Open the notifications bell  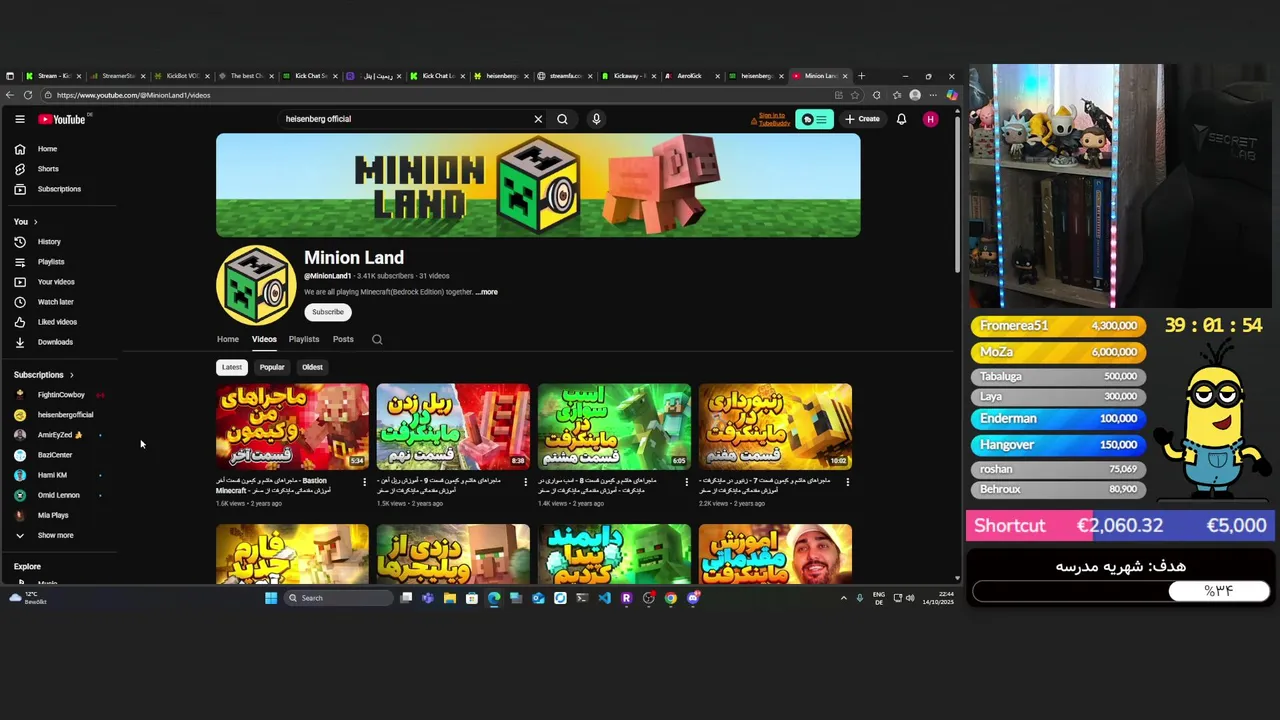(901, 119)
